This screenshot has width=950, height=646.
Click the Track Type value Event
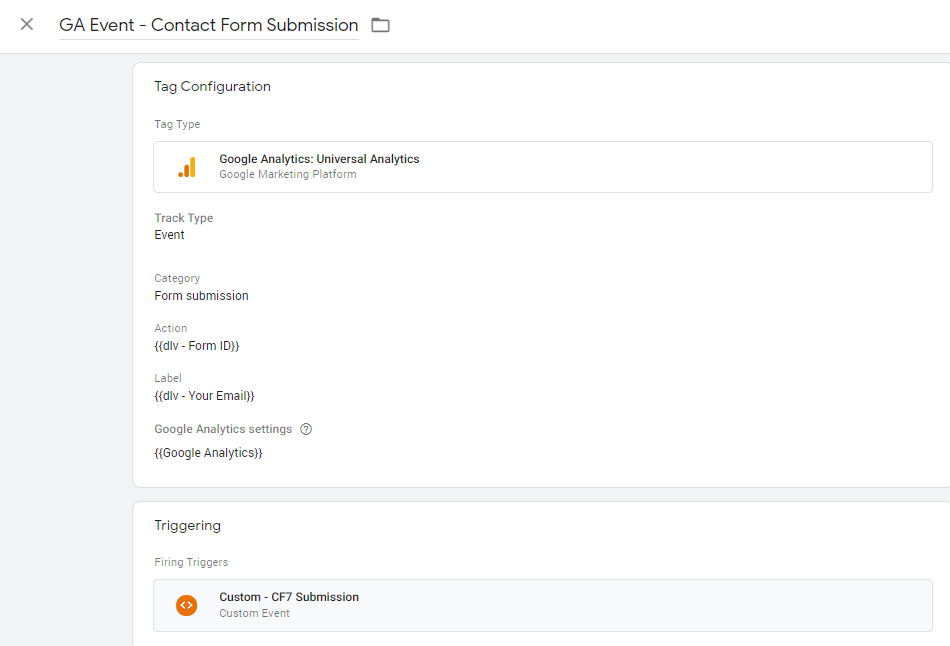169,234
